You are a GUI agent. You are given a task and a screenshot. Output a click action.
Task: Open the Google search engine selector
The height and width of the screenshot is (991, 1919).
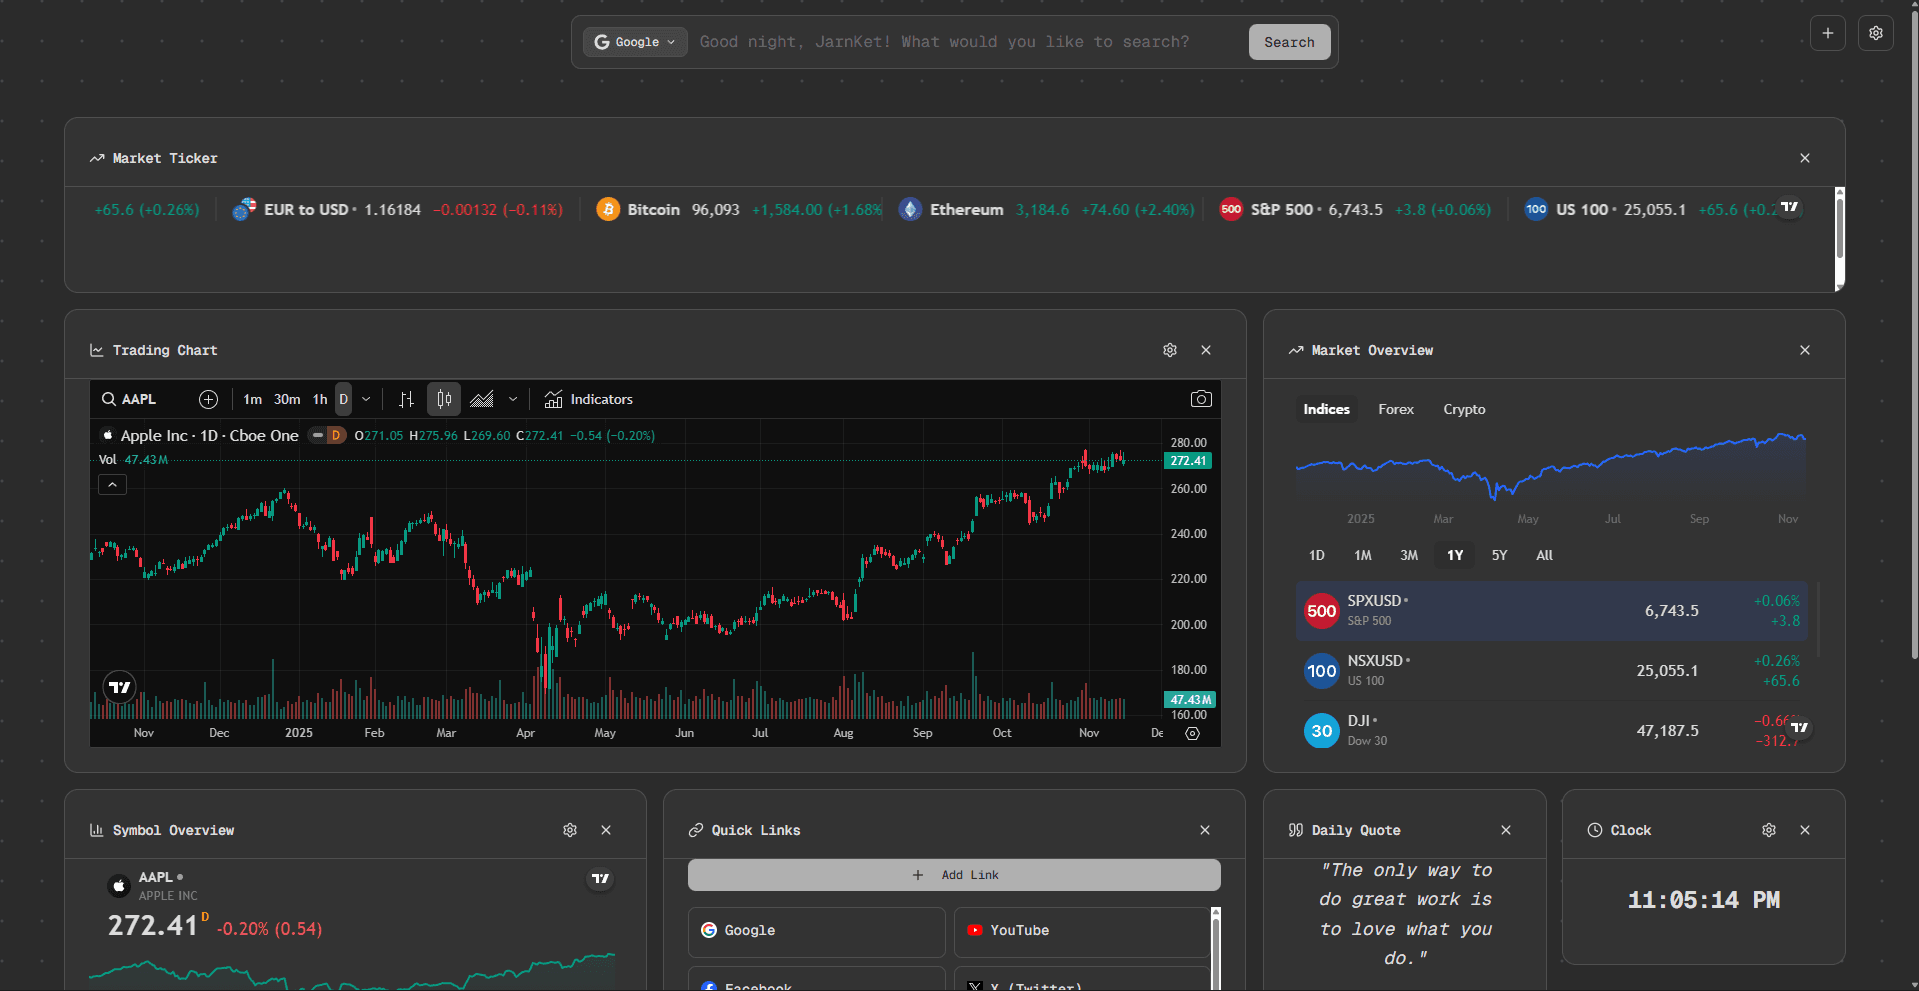[x=634, y=42]
